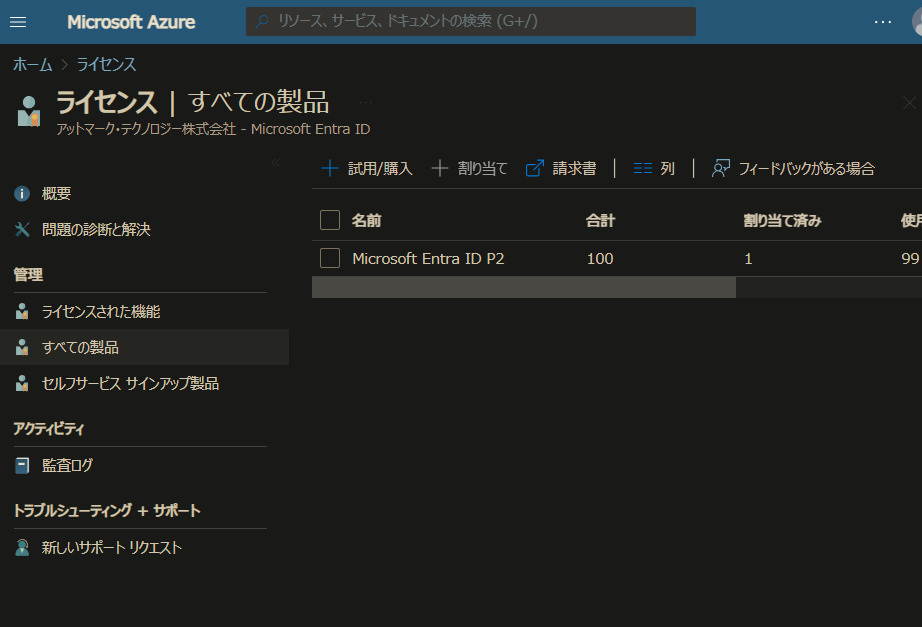Click the plus icon for 試用/購入
The image size is (922, 627).
(x=330, y=168)
